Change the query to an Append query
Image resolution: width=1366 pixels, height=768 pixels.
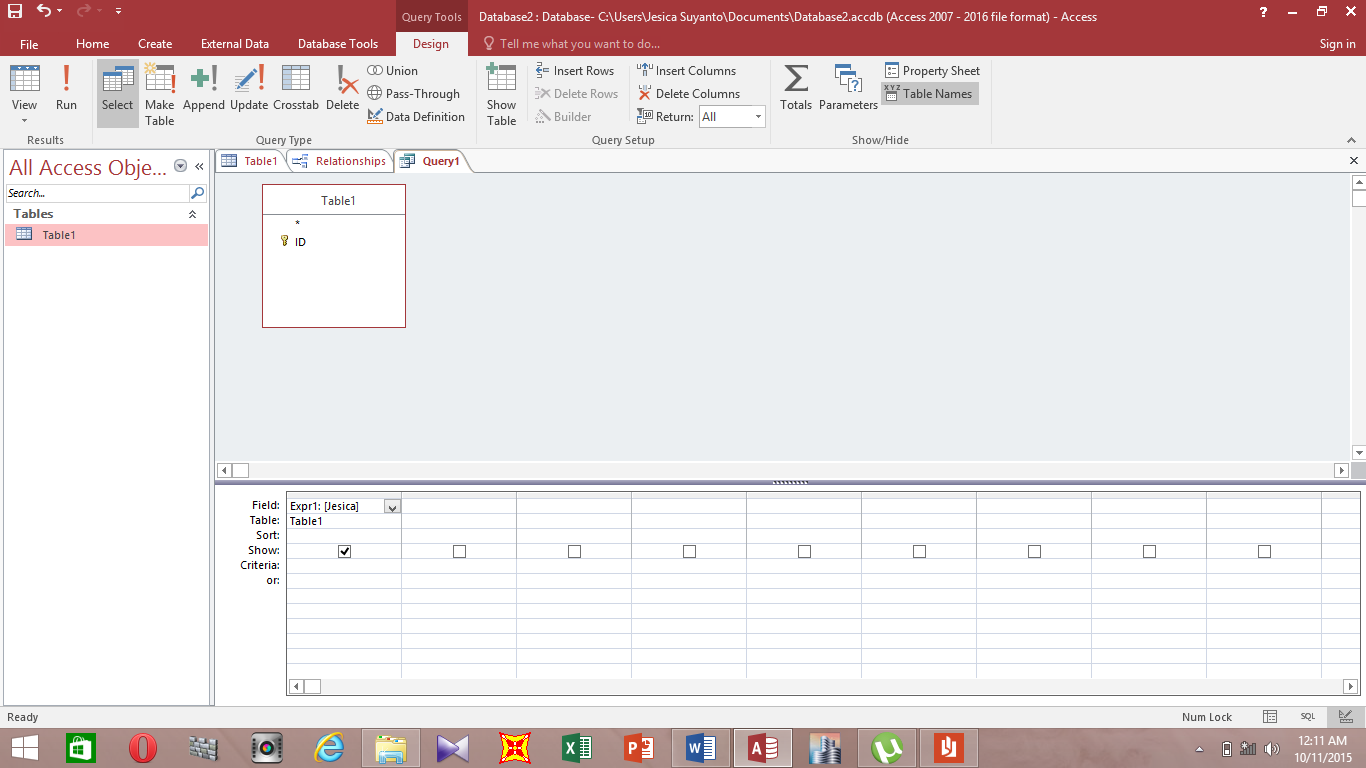(x=204, y=88)
